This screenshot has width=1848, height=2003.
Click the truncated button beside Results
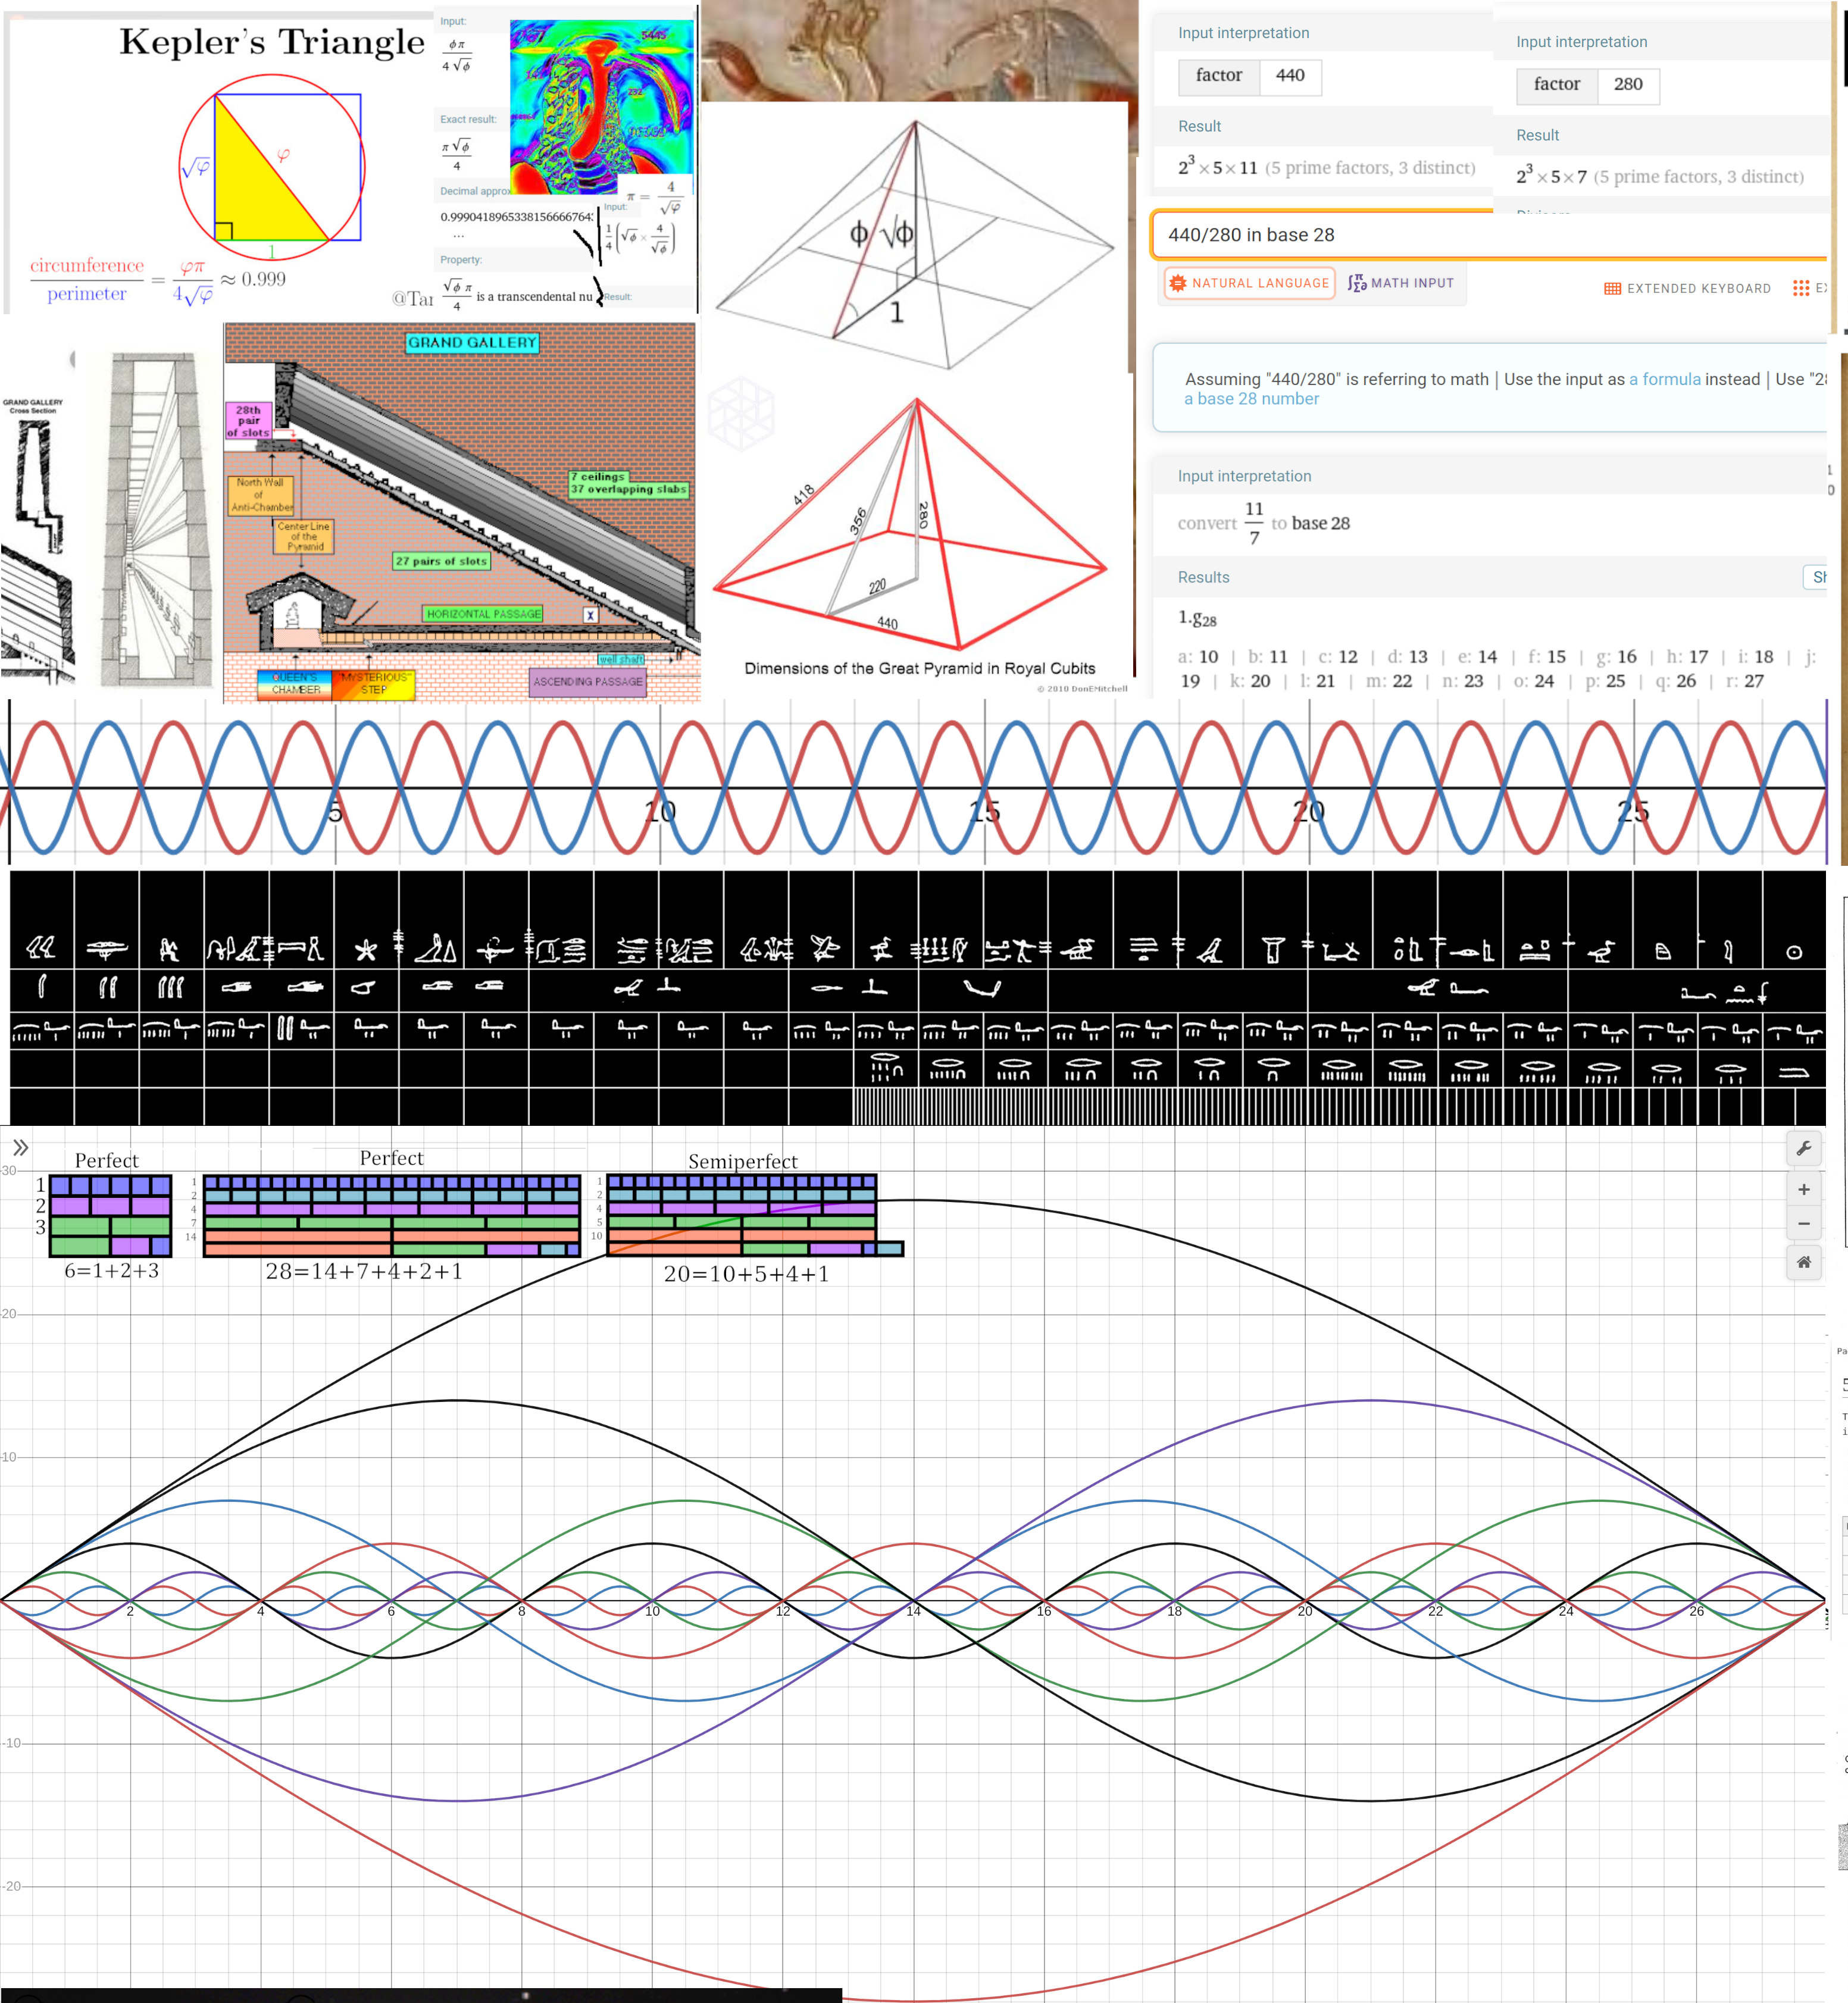[x=1816, y=577]
